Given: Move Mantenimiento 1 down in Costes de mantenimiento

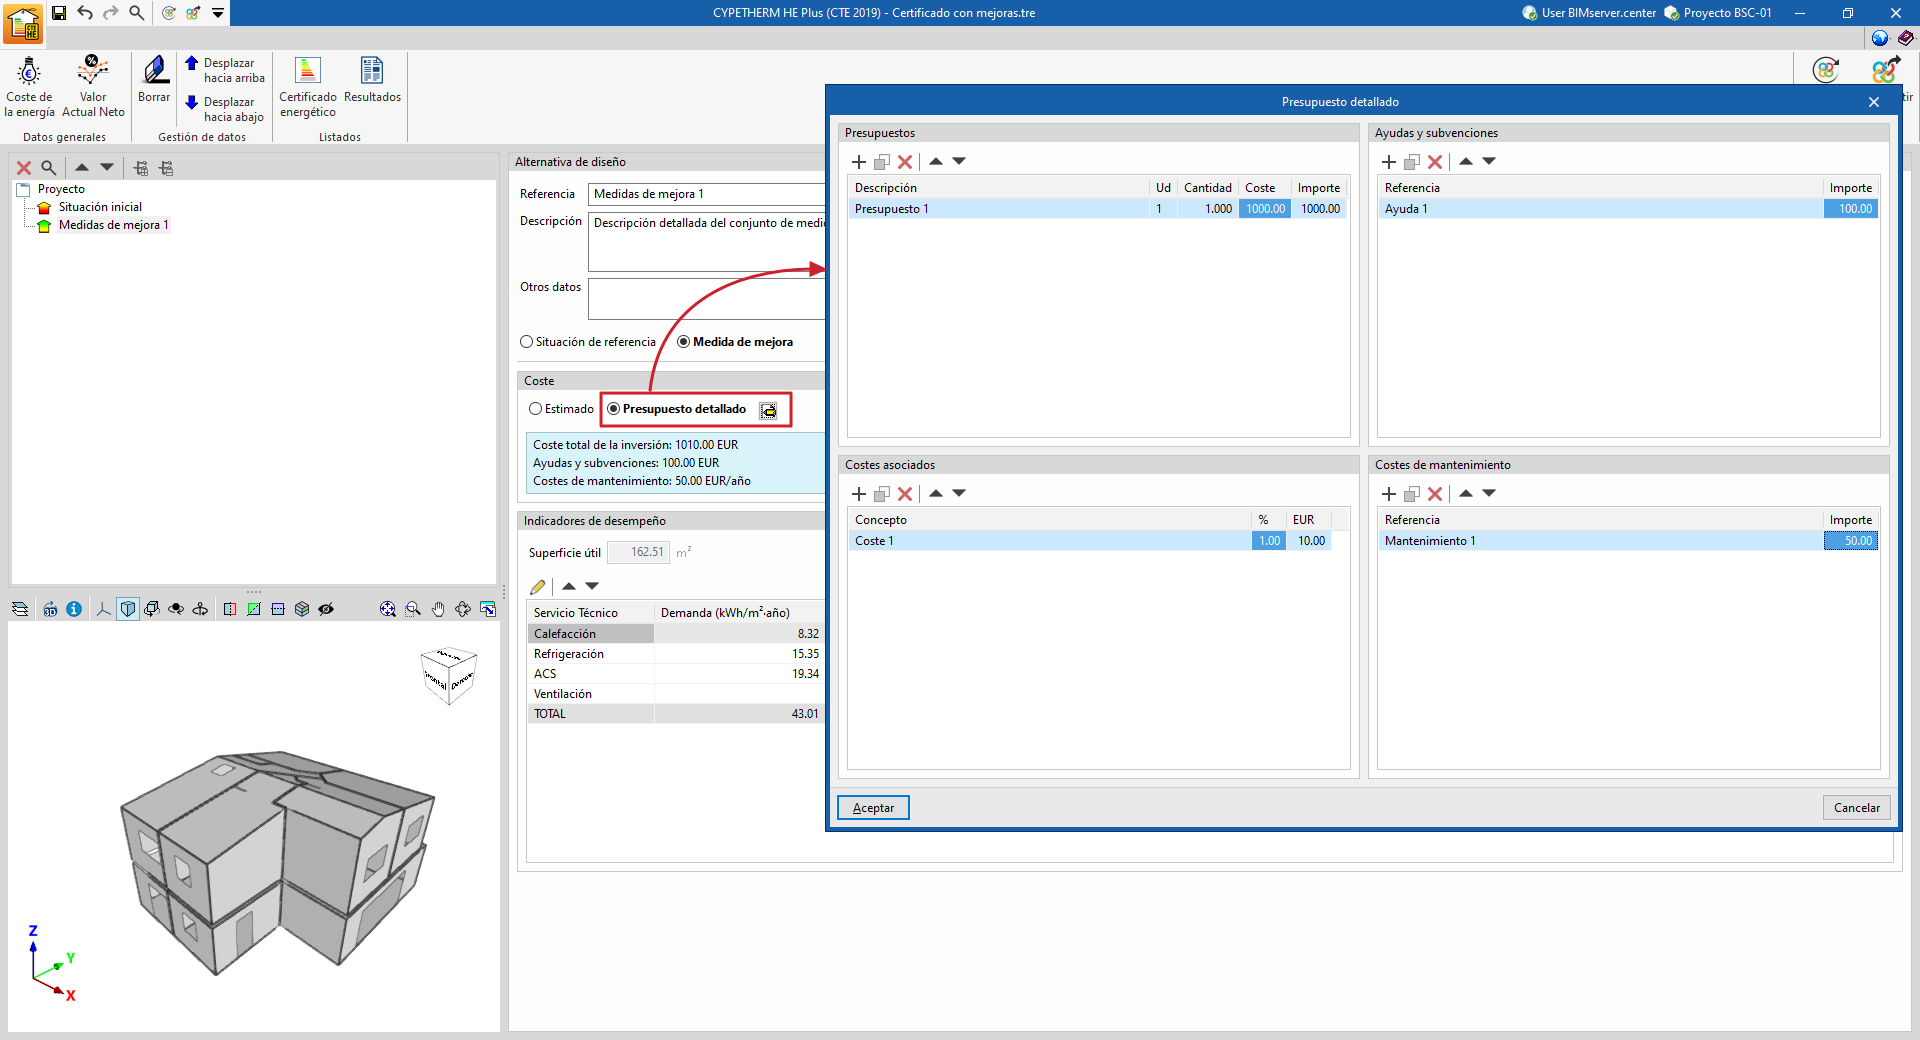Looking at the screenshot, I should tap(1489, 493).
